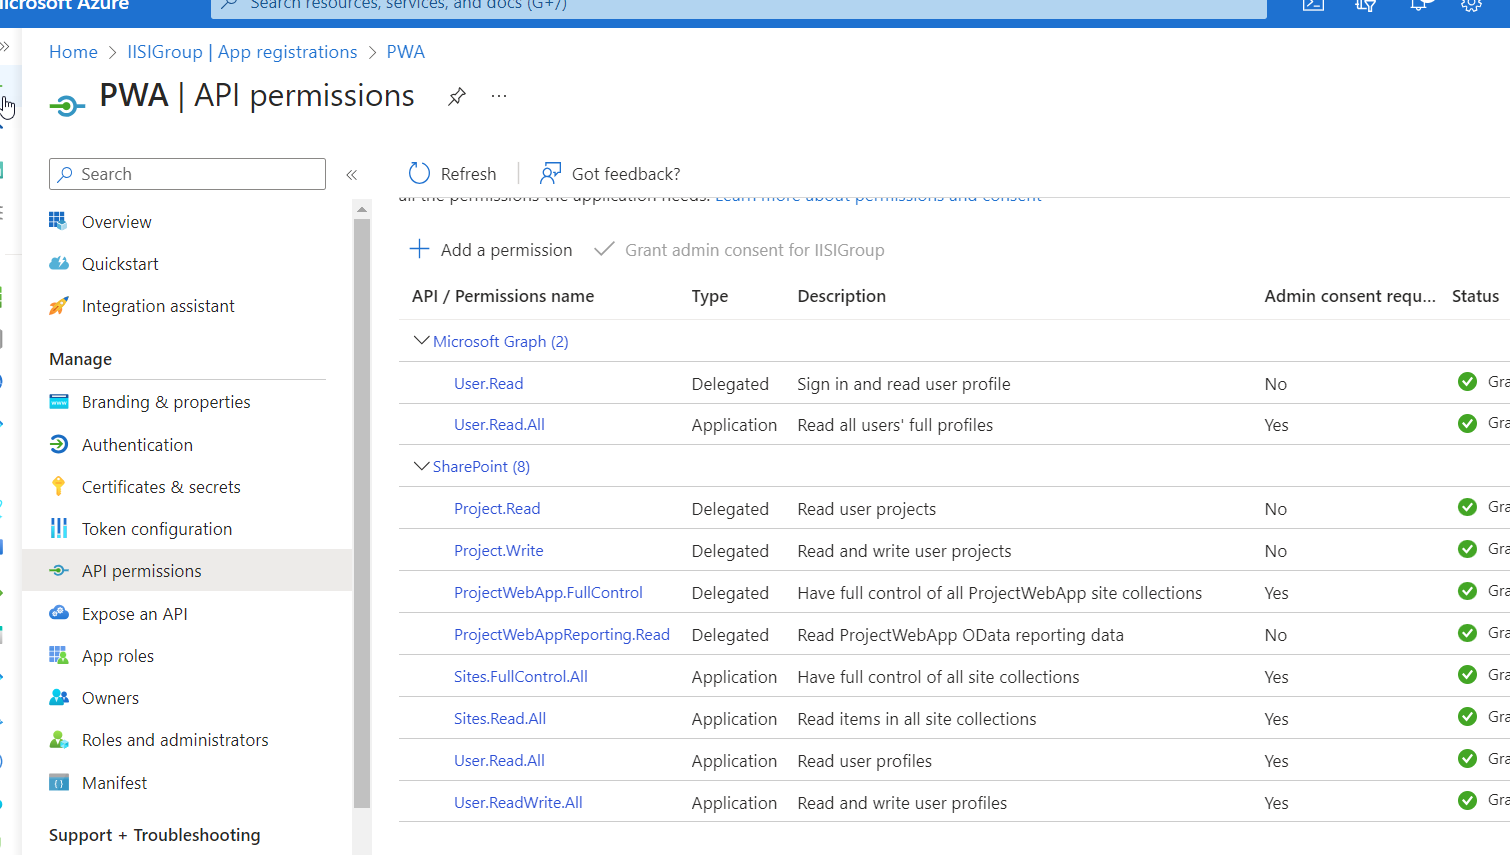Open the Project.Write permission link
The image size is (1510, 855).
tap(499, 550)
